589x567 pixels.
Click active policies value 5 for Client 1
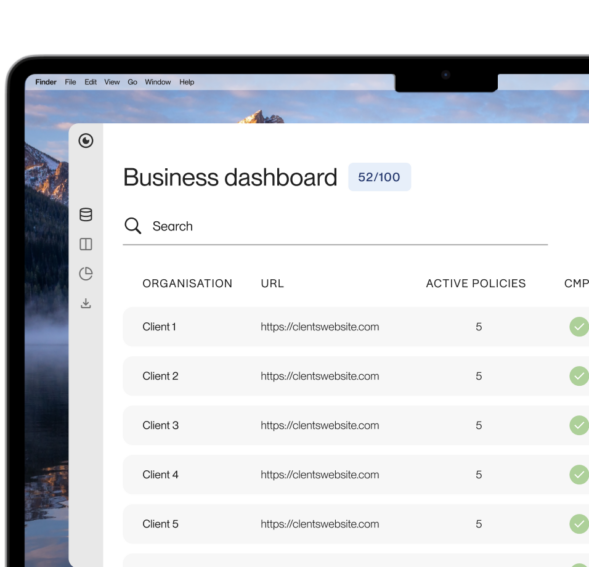click(479, 327)
